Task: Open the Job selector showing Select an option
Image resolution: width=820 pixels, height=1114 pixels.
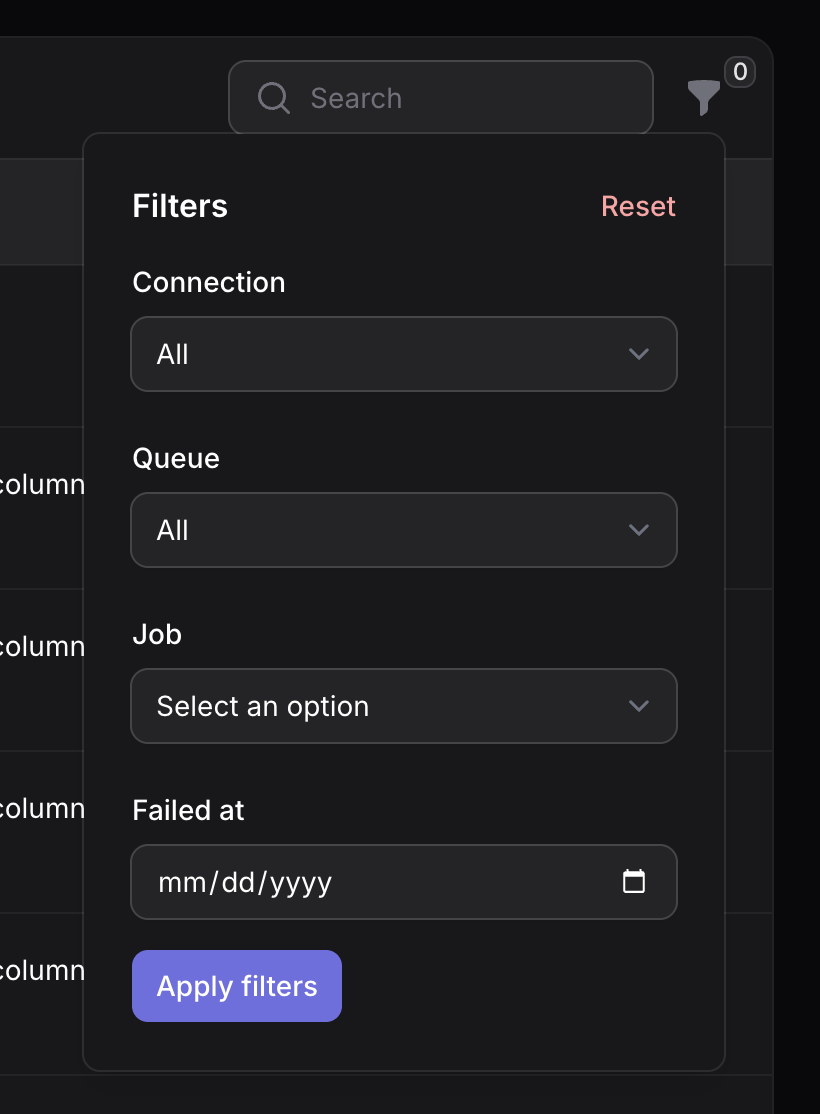Action: tap(403, 706)
